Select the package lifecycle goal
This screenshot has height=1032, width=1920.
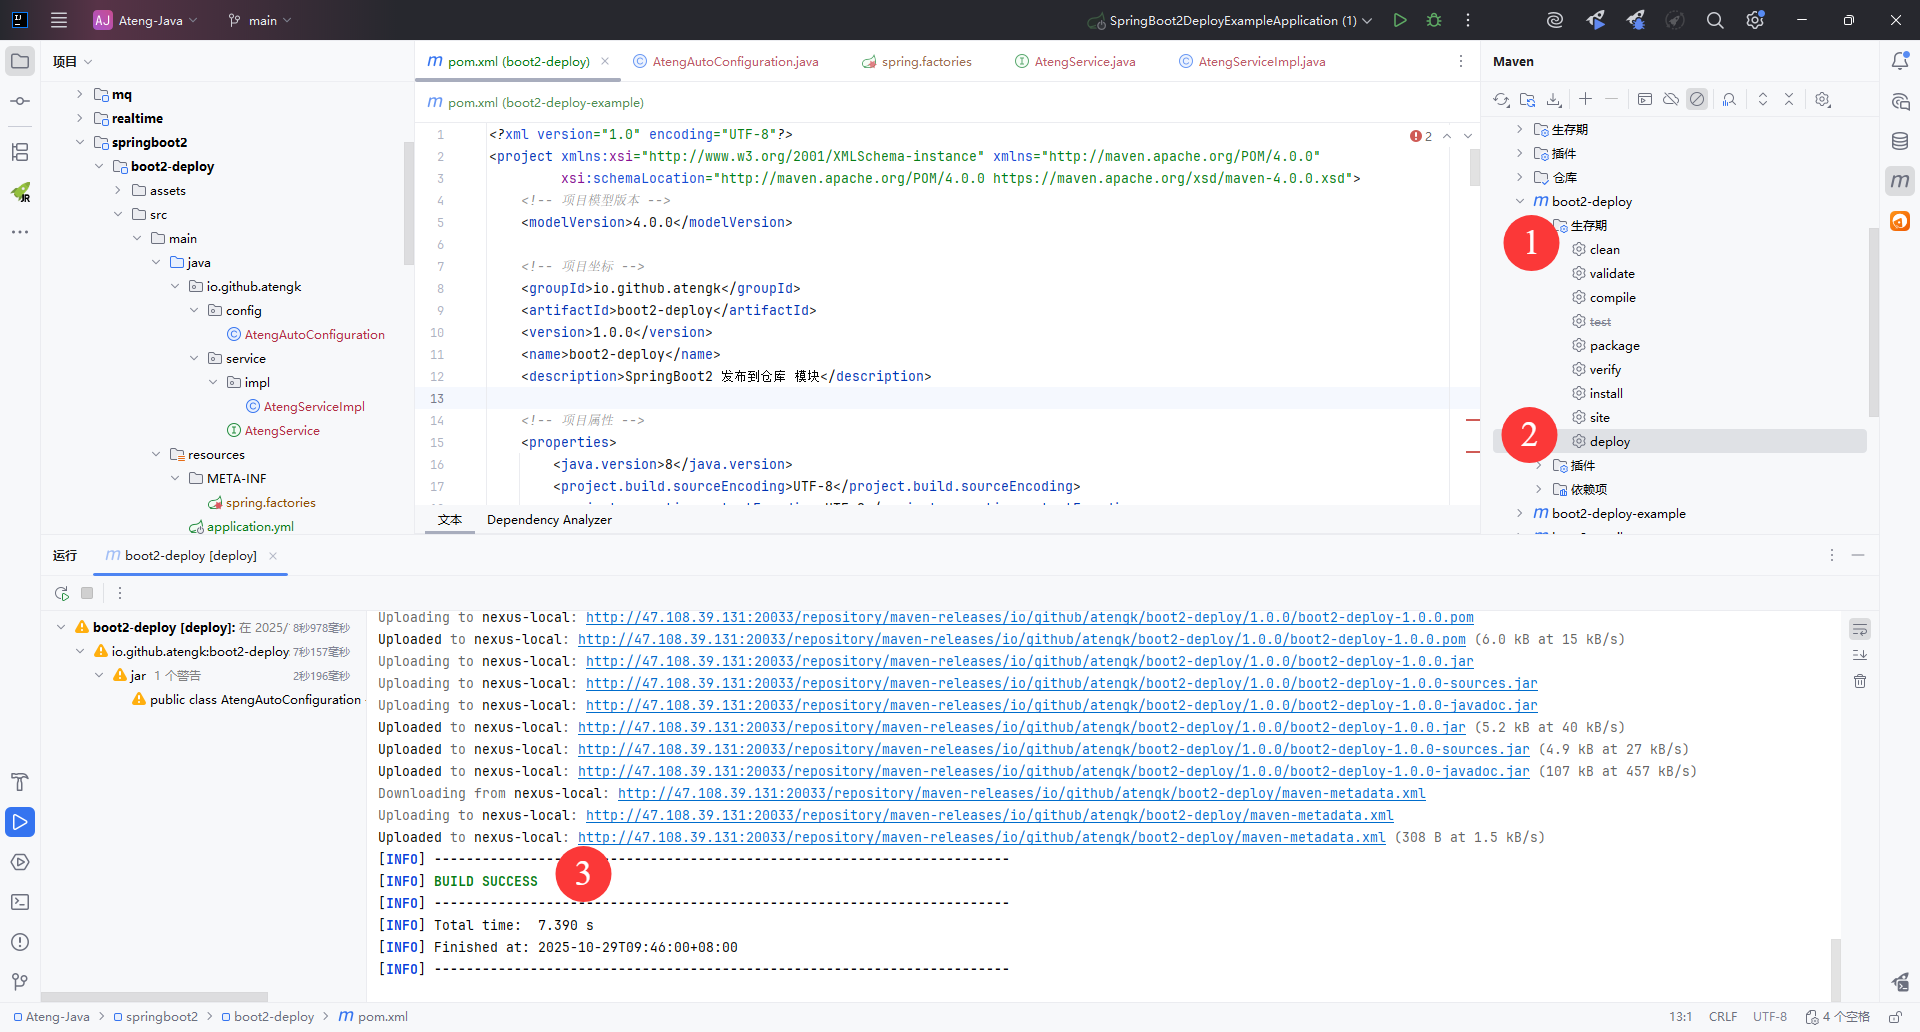[x=1614, y=345]
